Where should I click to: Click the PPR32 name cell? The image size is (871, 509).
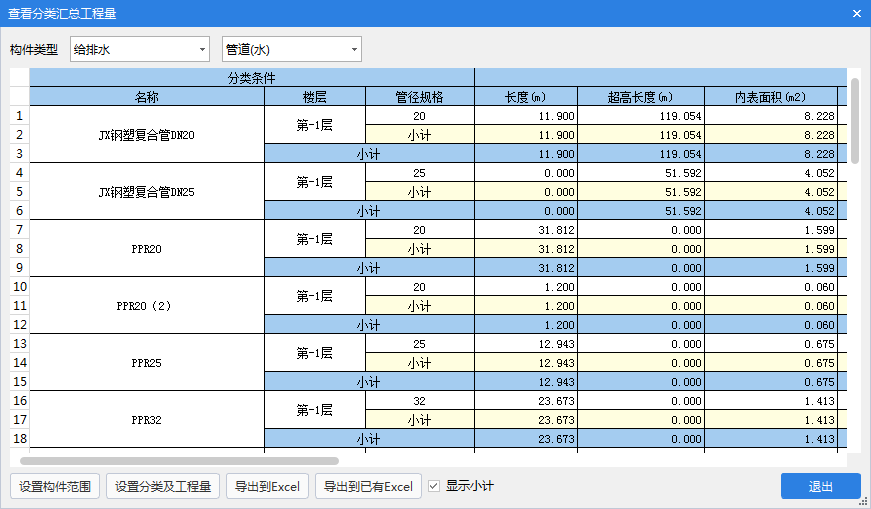click(147, 420)
